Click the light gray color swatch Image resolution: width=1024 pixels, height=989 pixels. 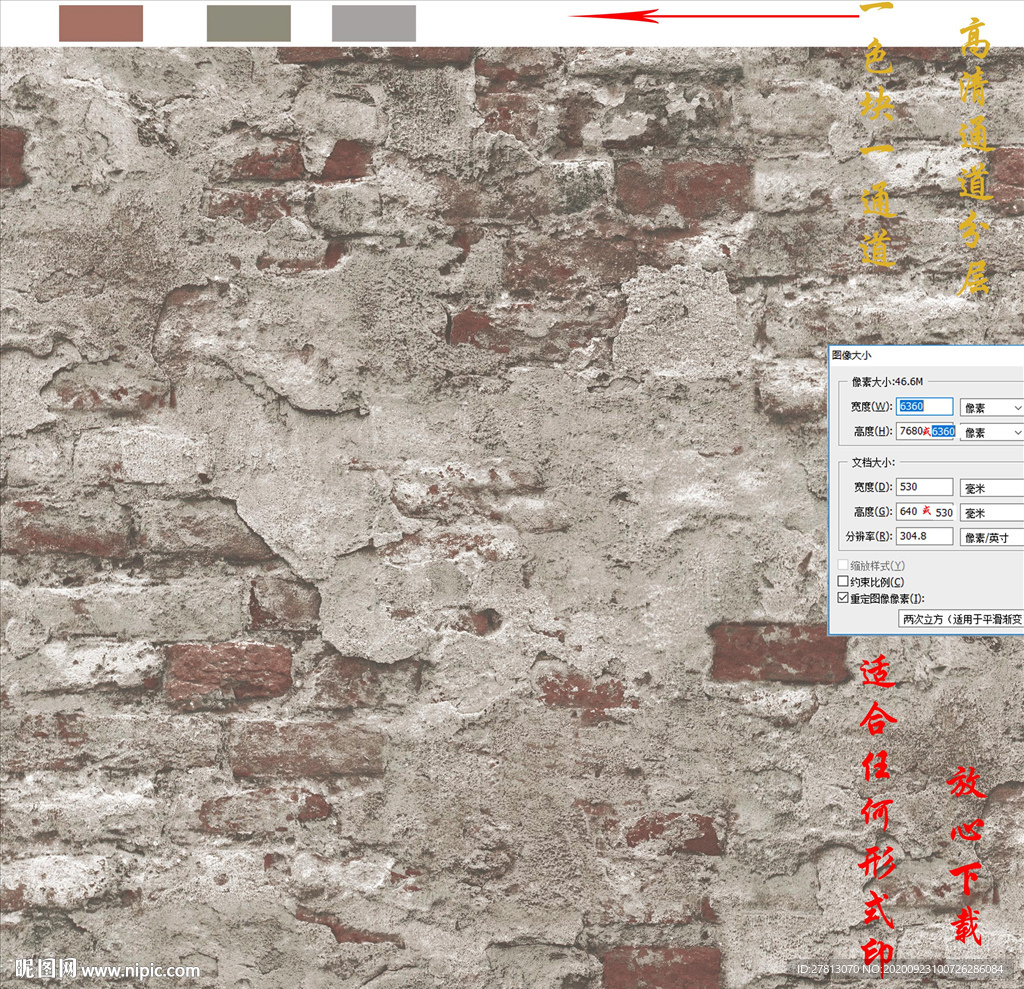point(374,24)
